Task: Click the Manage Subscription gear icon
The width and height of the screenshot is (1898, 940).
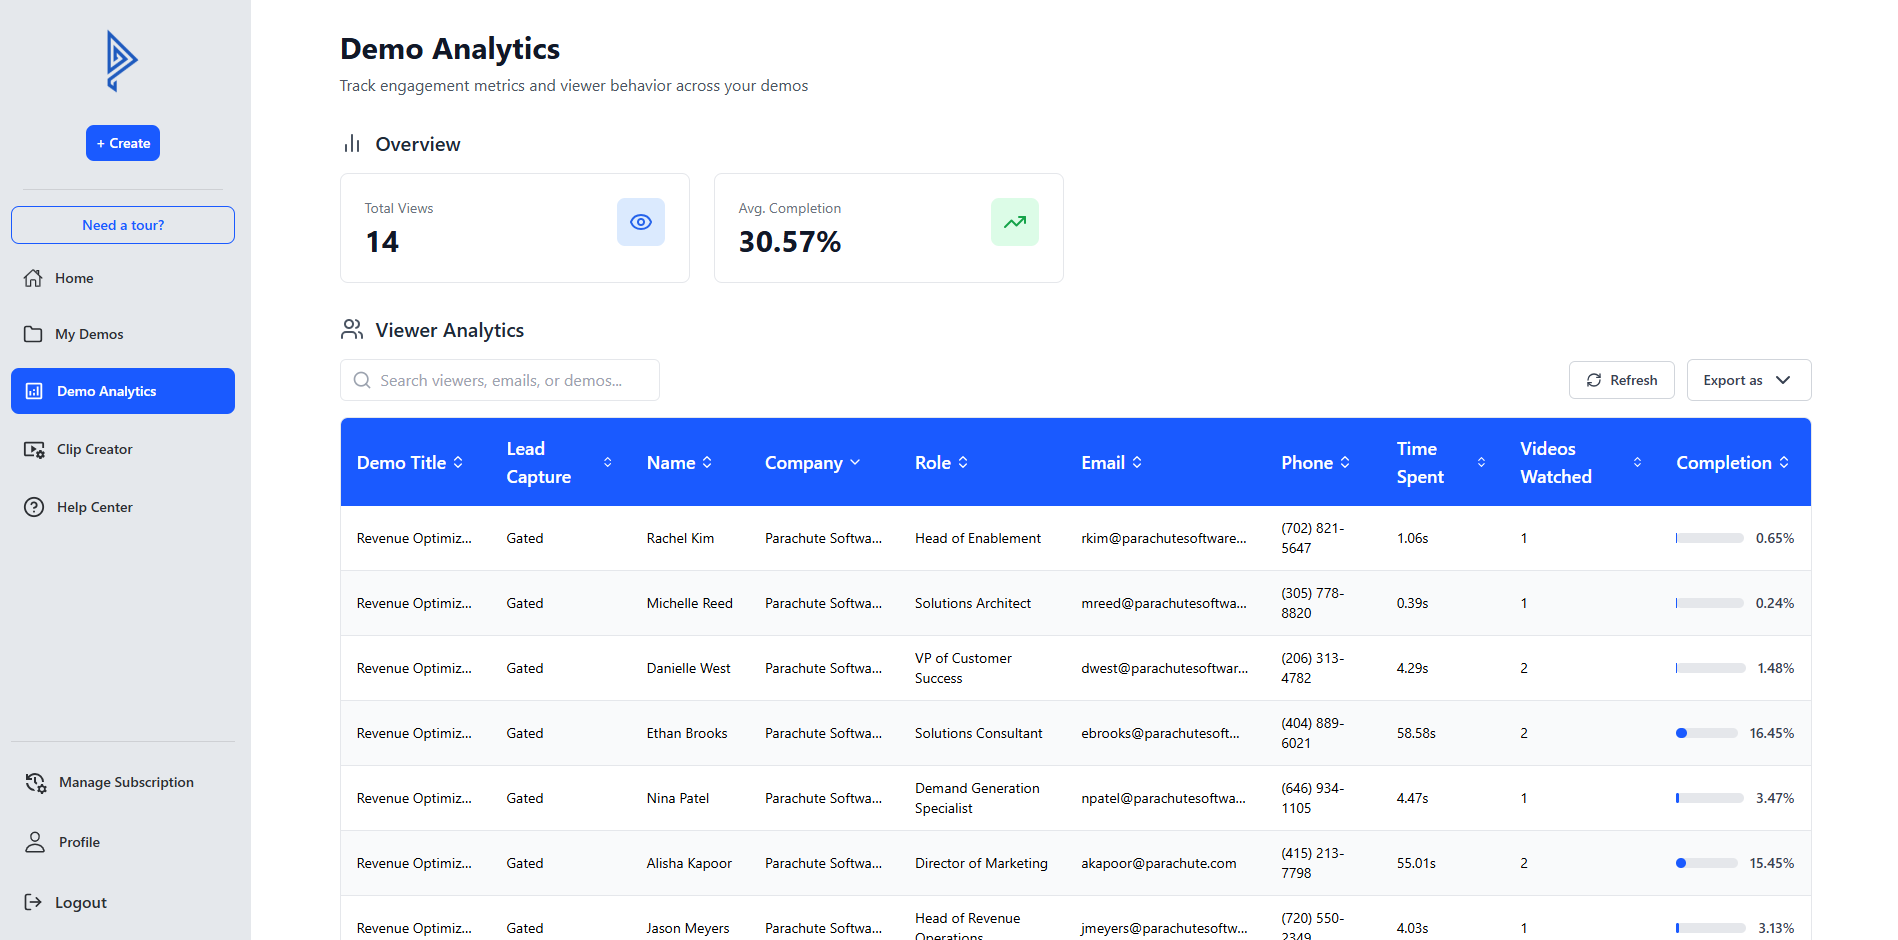Action: pyautogui.click(x=36, y=782)
